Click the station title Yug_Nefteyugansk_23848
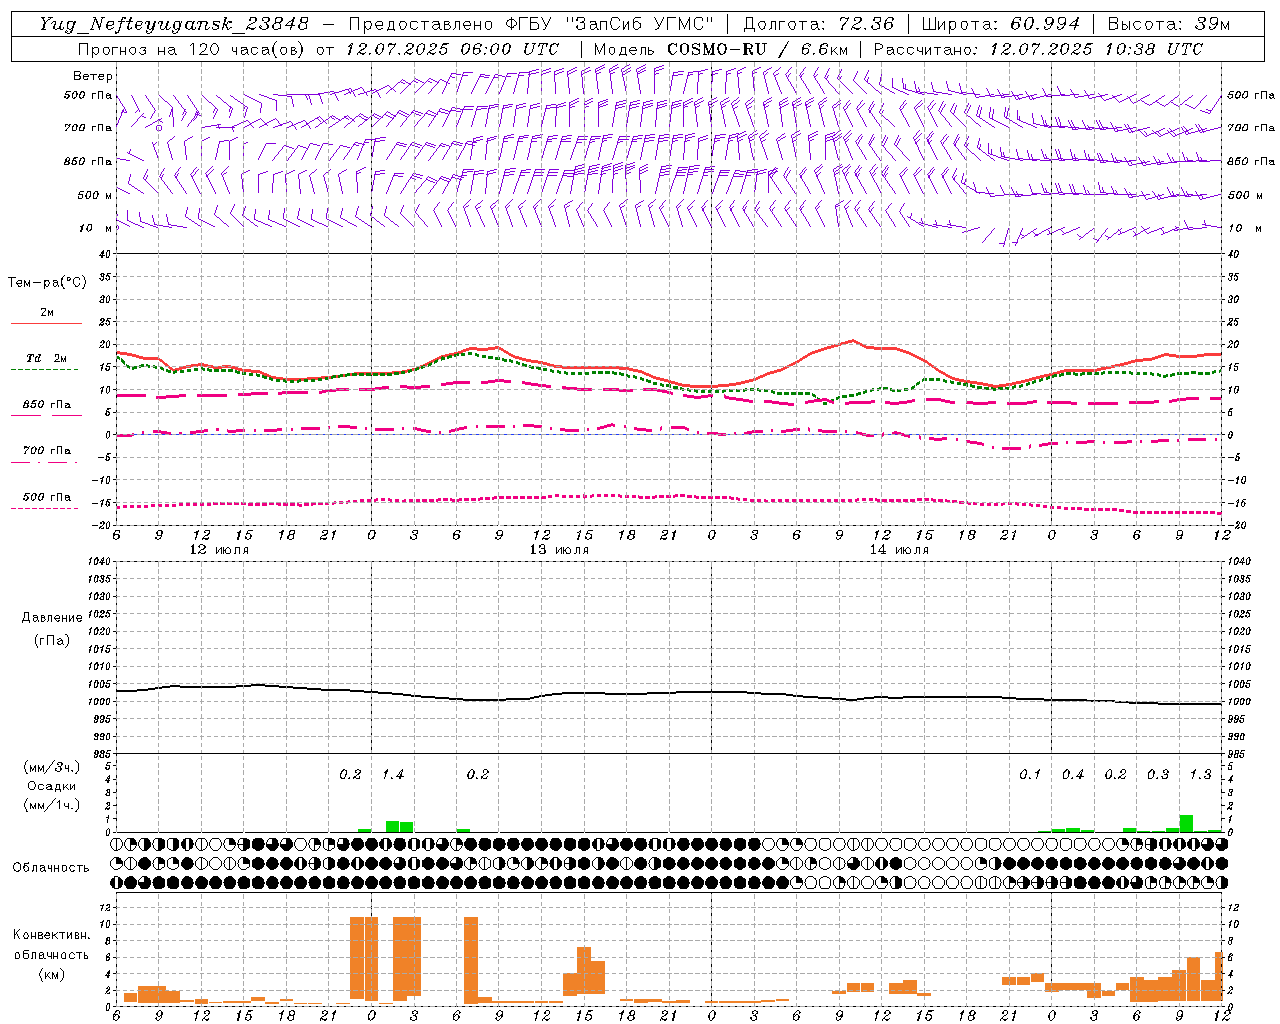Viewport: 1280px width, 1024px height. pos(174,24)
